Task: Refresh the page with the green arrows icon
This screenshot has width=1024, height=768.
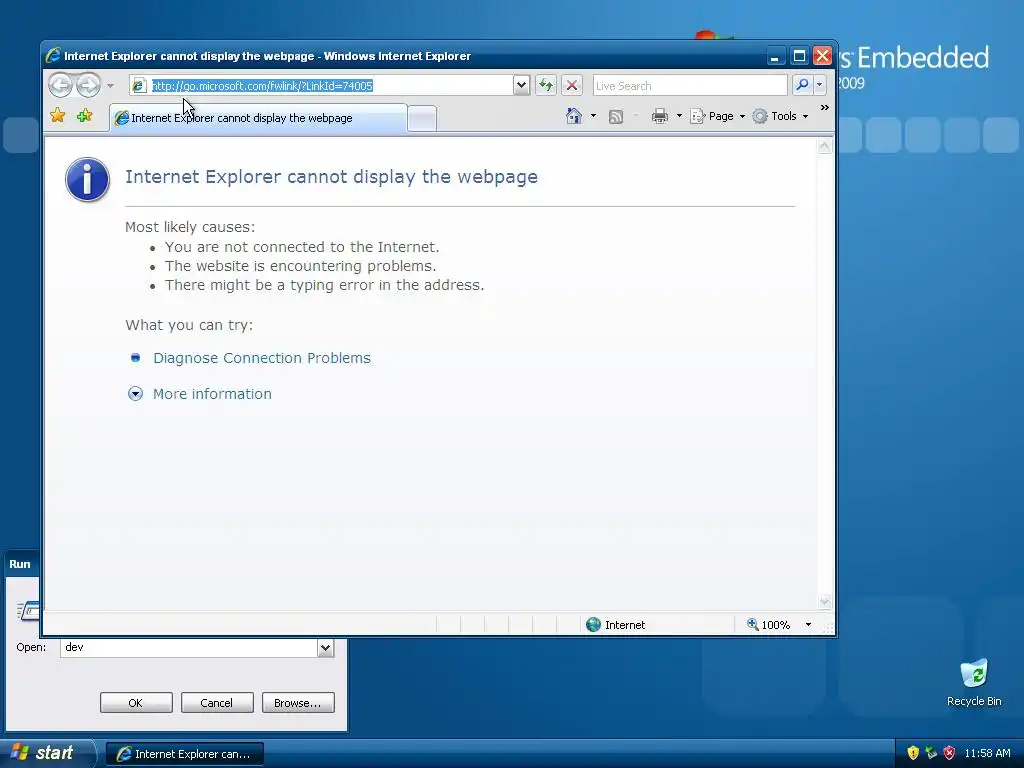Action: pyautogui.click(x=546, y=85)
